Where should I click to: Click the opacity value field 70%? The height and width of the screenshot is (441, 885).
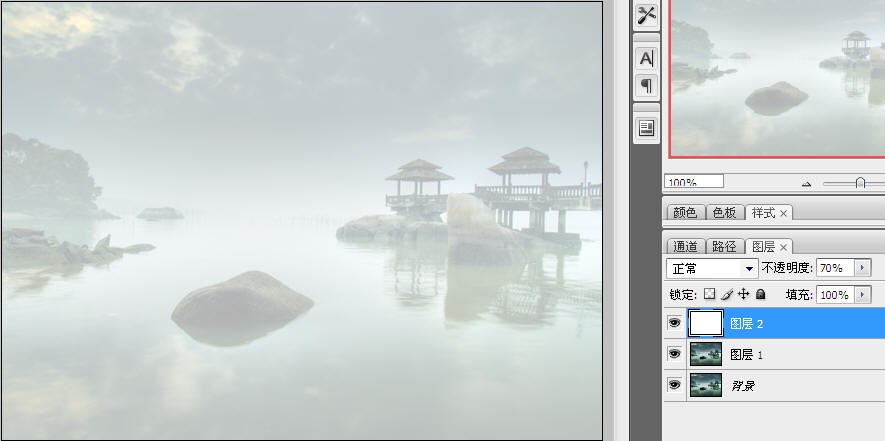click(835, 268)
